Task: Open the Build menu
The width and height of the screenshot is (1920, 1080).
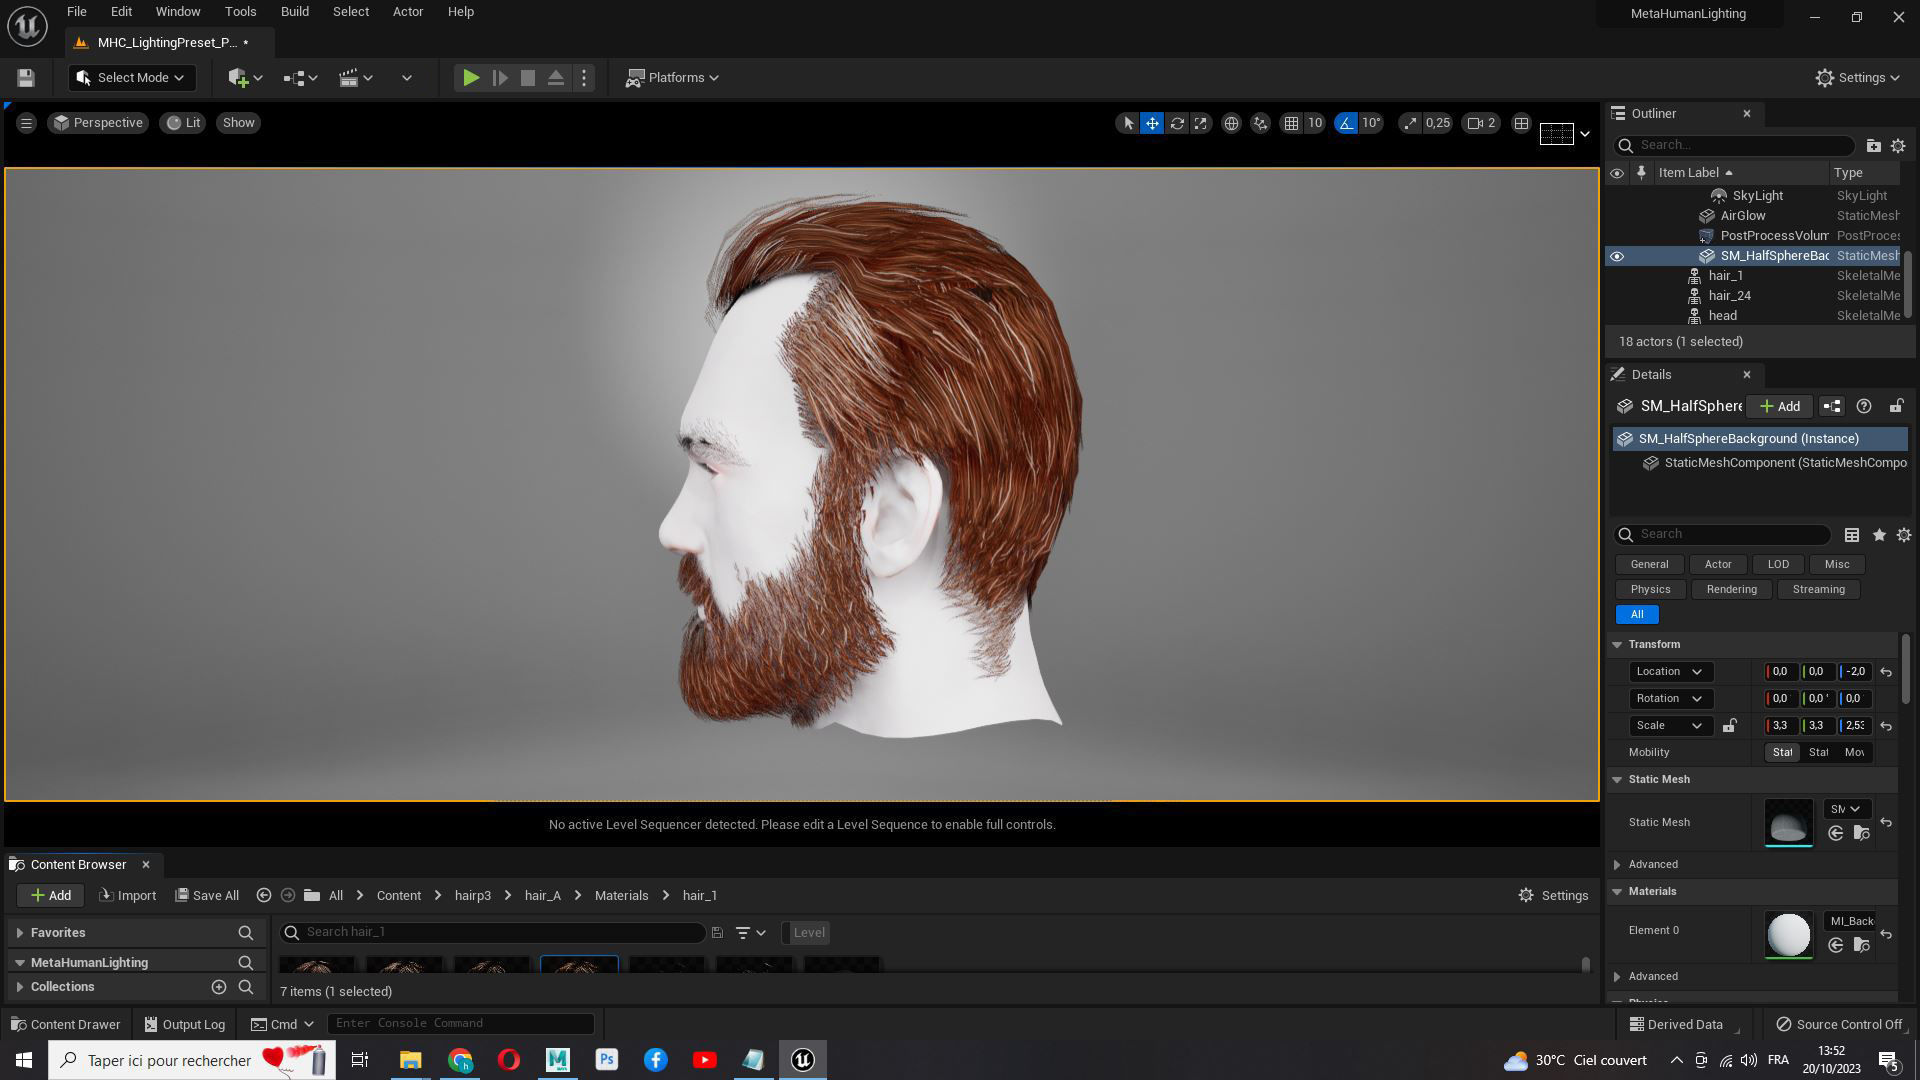Action: tap(295, 12)
